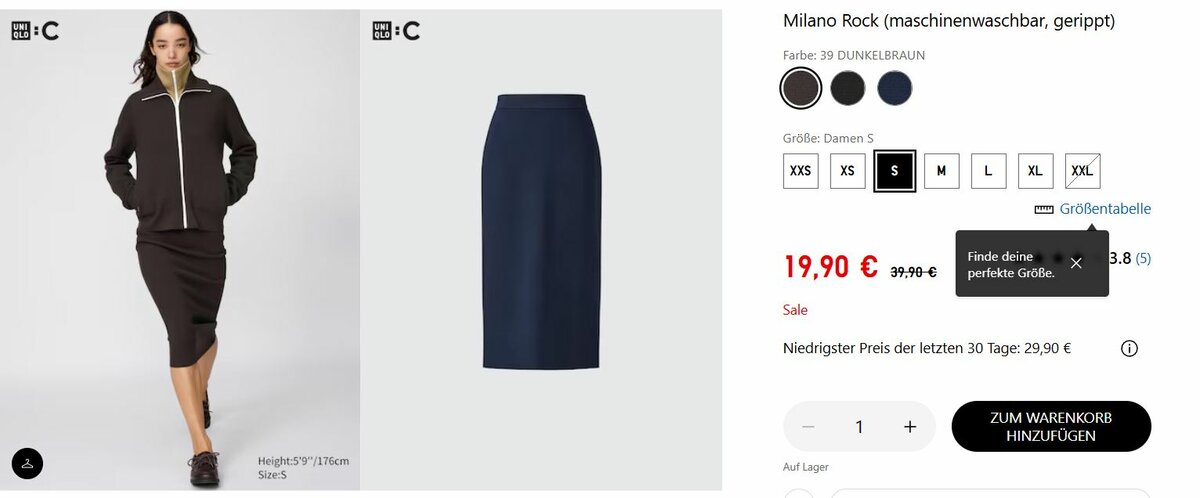1200x498 pixels.
Task: Select size XS
Action: click(x=847, y=171)
